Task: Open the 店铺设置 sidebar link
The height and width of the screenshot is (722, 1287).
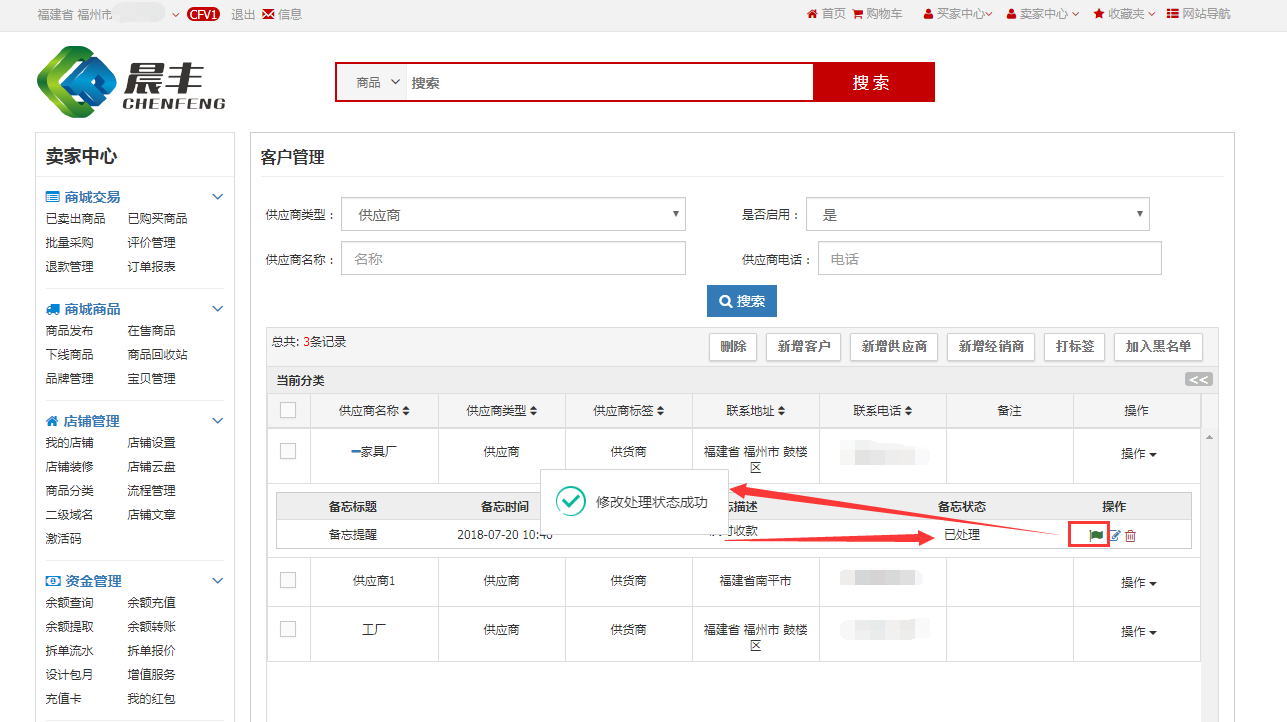Action: point(151,443)
